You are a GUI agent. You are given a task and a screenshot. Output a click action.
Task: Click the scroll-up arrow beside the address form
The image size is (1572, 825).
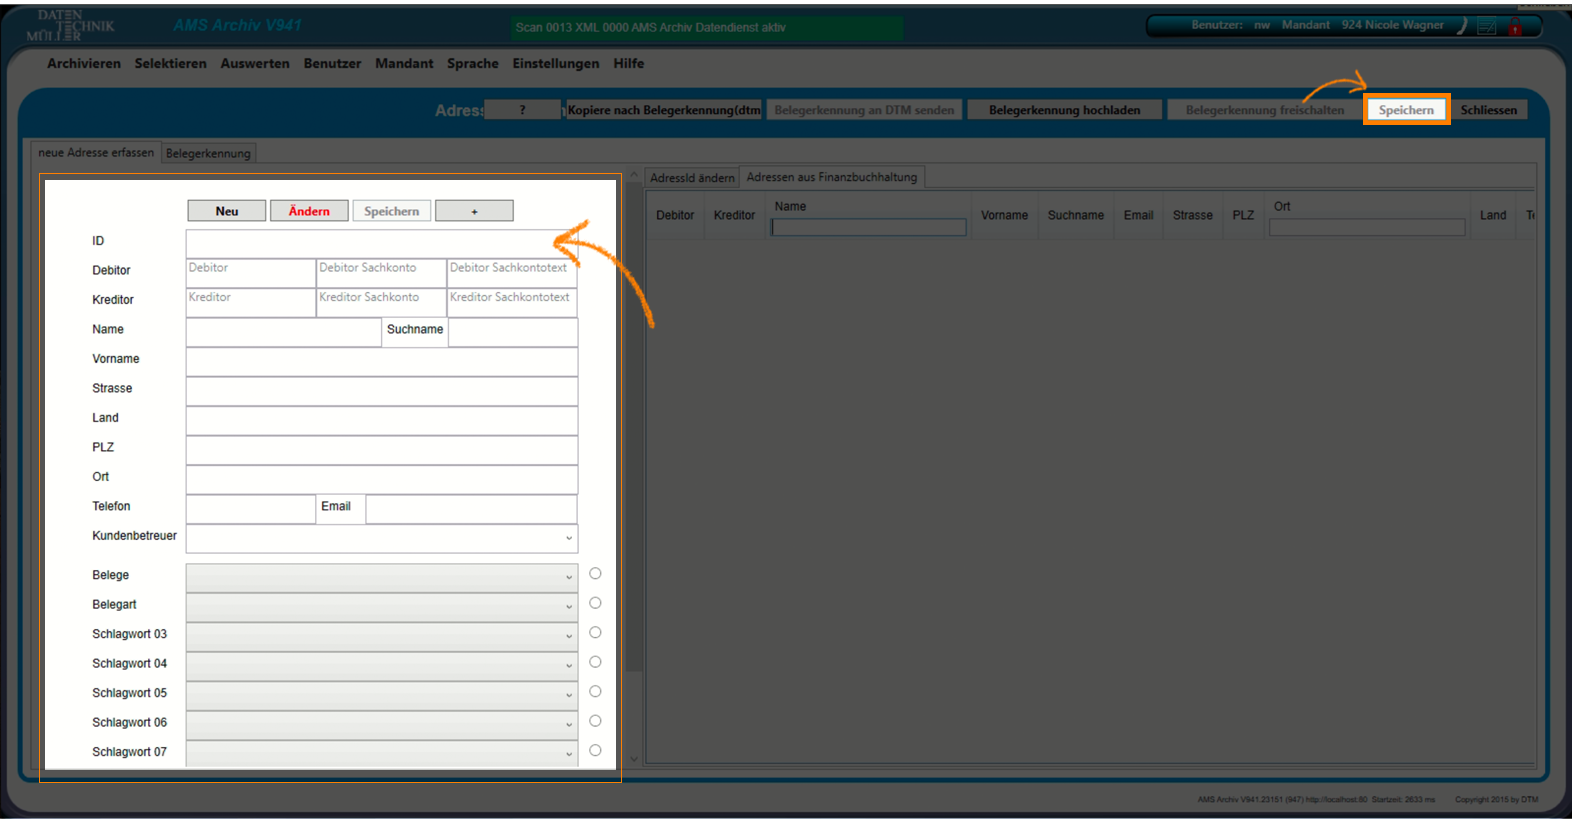633,176
